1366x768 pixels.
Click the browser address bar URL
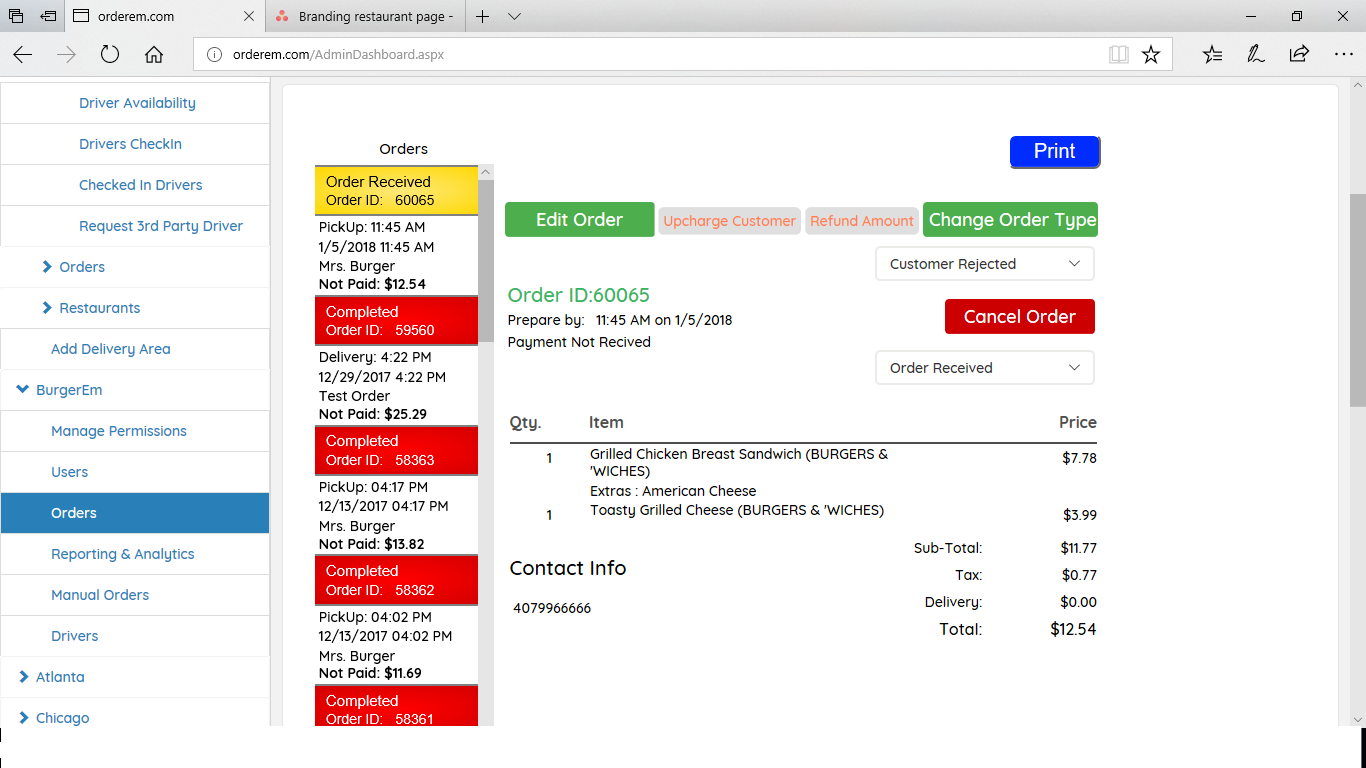tap(338, 54)
